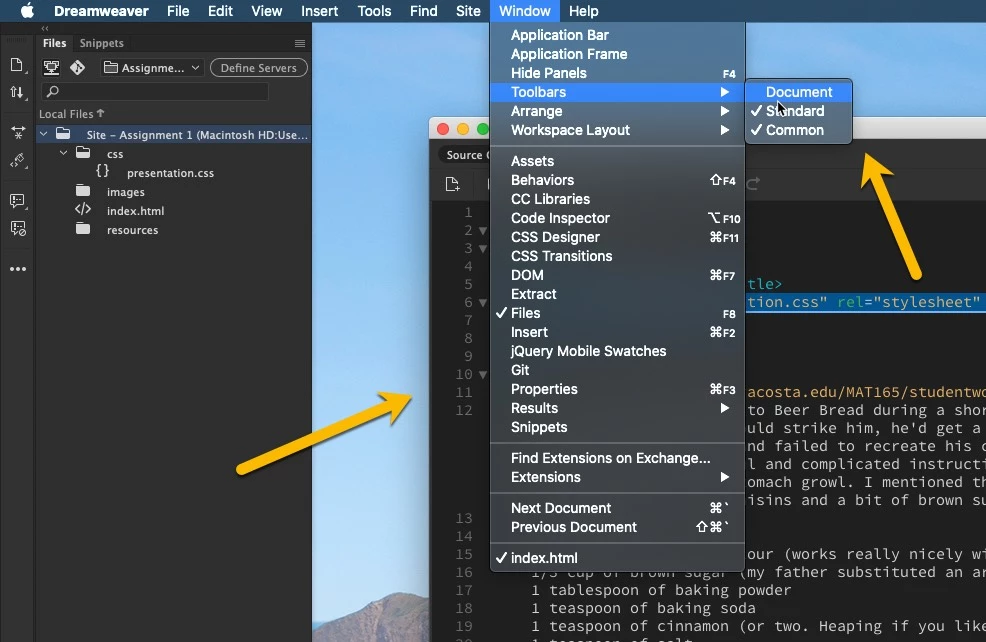Screen dimensions: 986x642
Task: Open the Toolbars submenu item
Action: [617, 92]
